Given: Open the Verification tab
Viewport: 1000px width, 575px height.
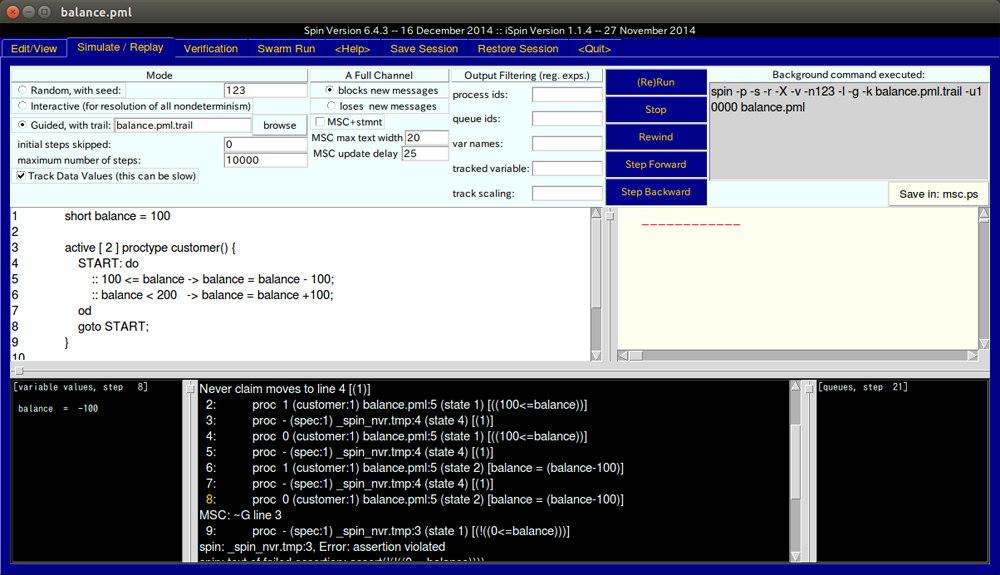Looking at the screenshot, I should [210, 48].
